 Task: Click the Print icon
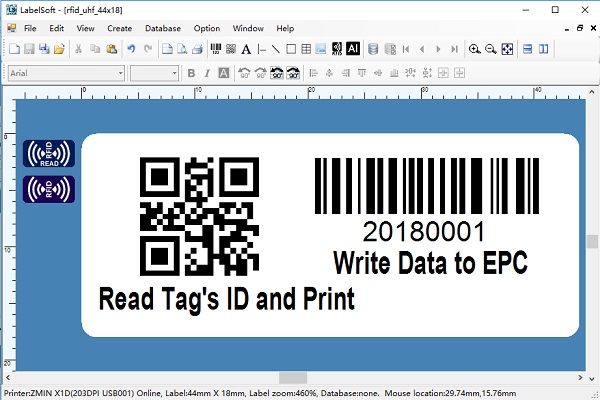(196, 48)
